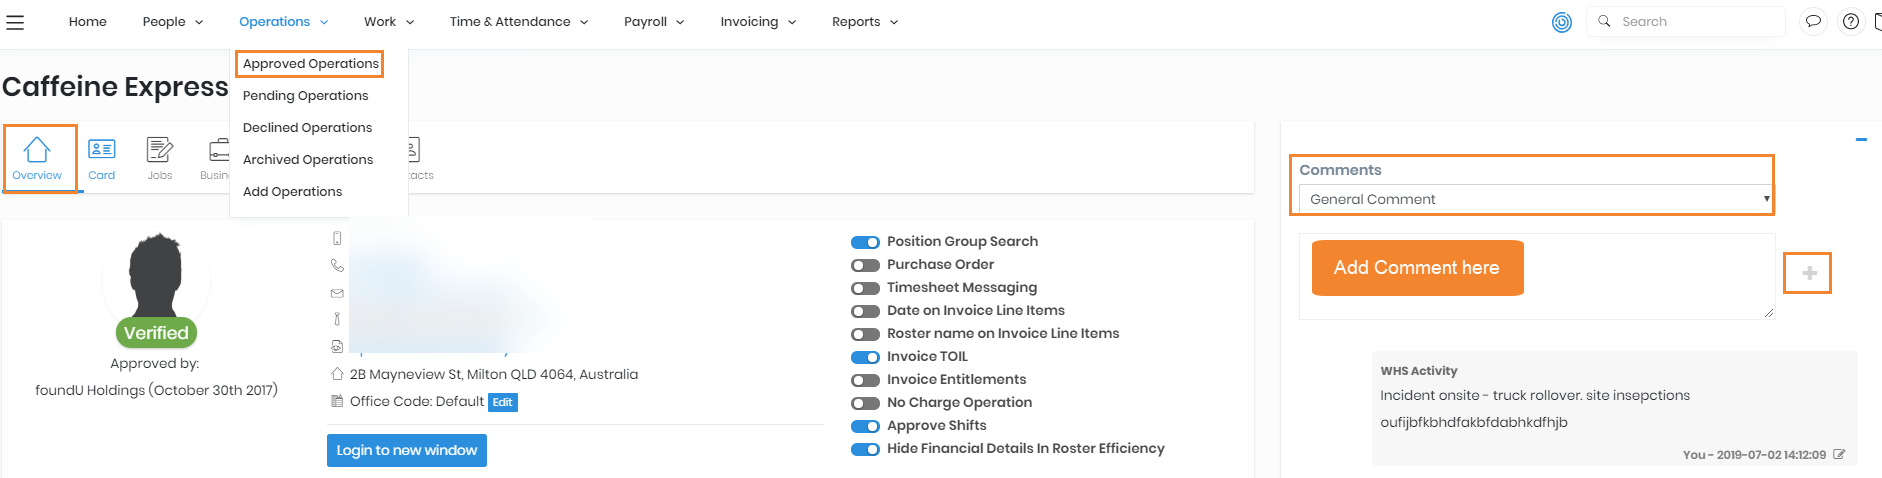Disable Position Group Search toggle

[x=865, y=242]
